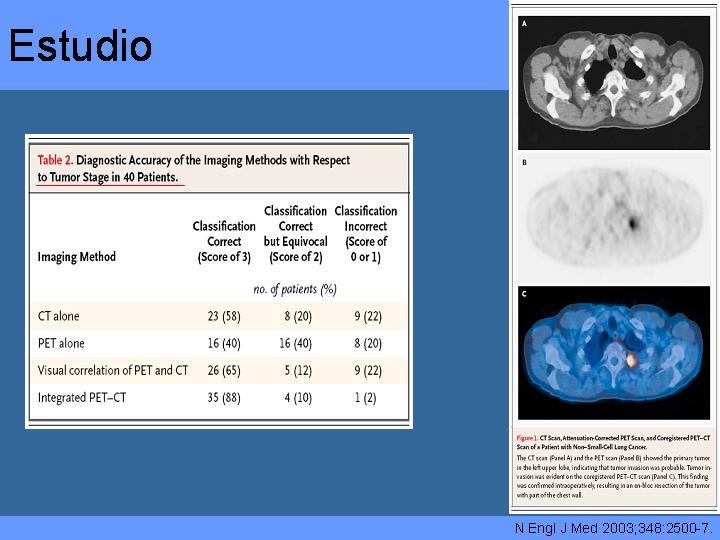Viewport: 720px width, 540px height.
Task: Click the value '26 (65)'
Action: [224, 371]
